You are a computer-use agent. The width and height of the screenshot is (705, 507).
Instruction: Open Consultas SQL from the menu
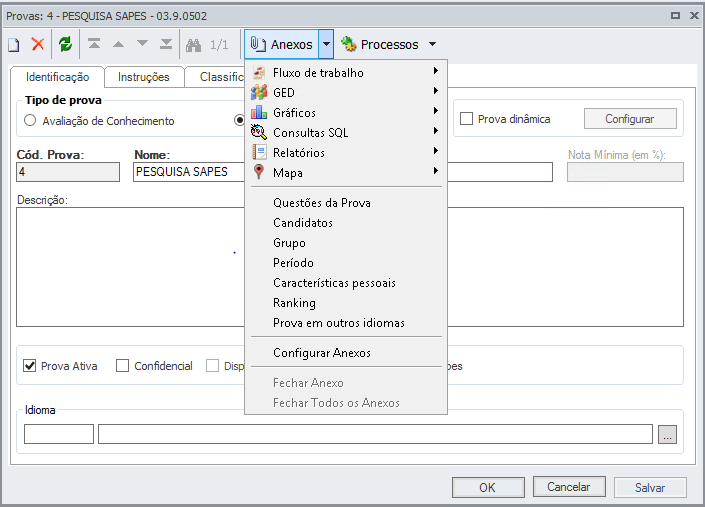tap(310, 132)
